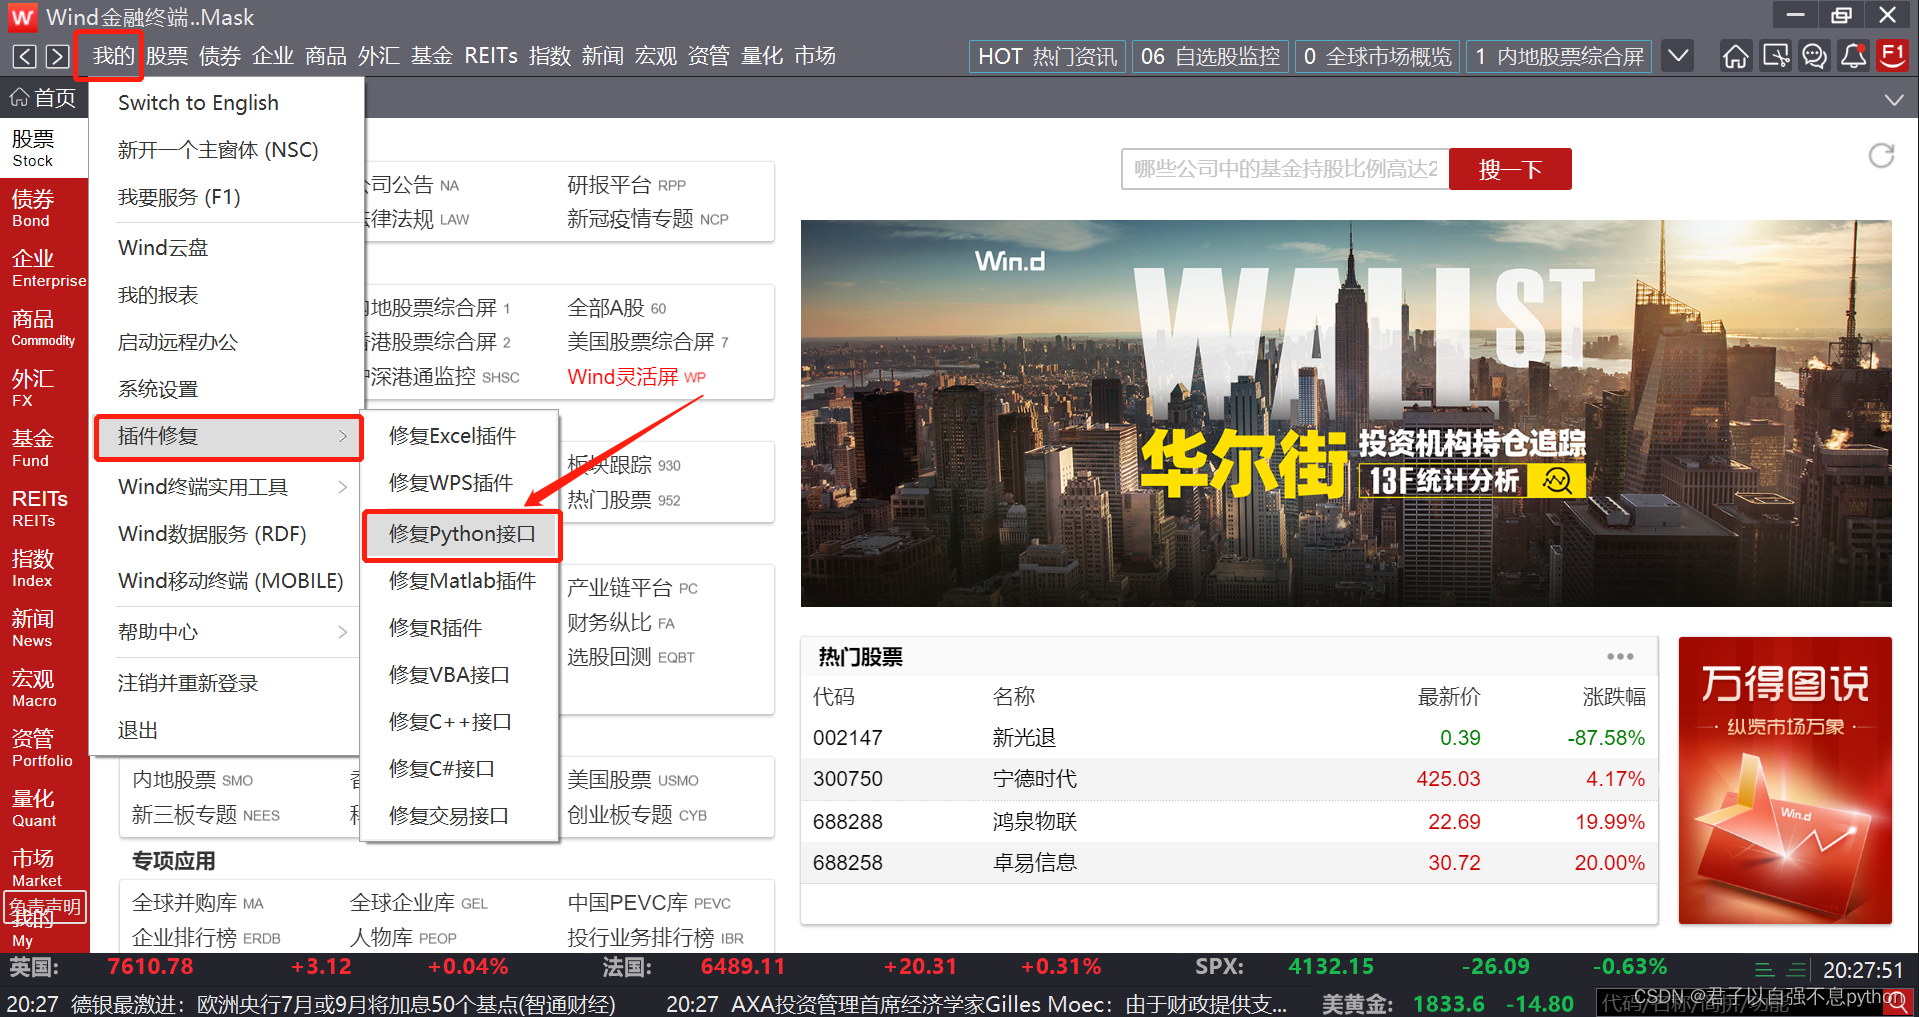
Task: Expand the 帮助中心 submenu
Action: click(229, 632)
